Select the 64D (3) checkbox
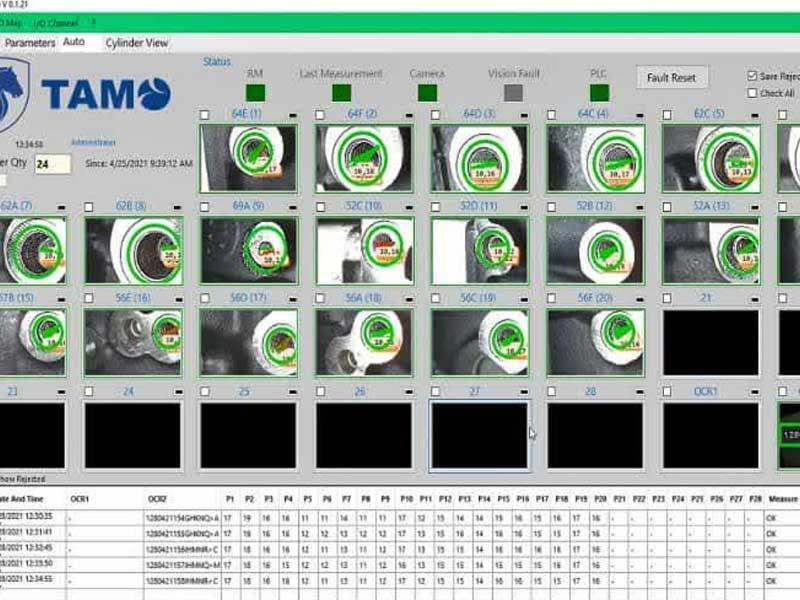Image resolution: width=800 pixels, height=600 pixels. (435, 115)
